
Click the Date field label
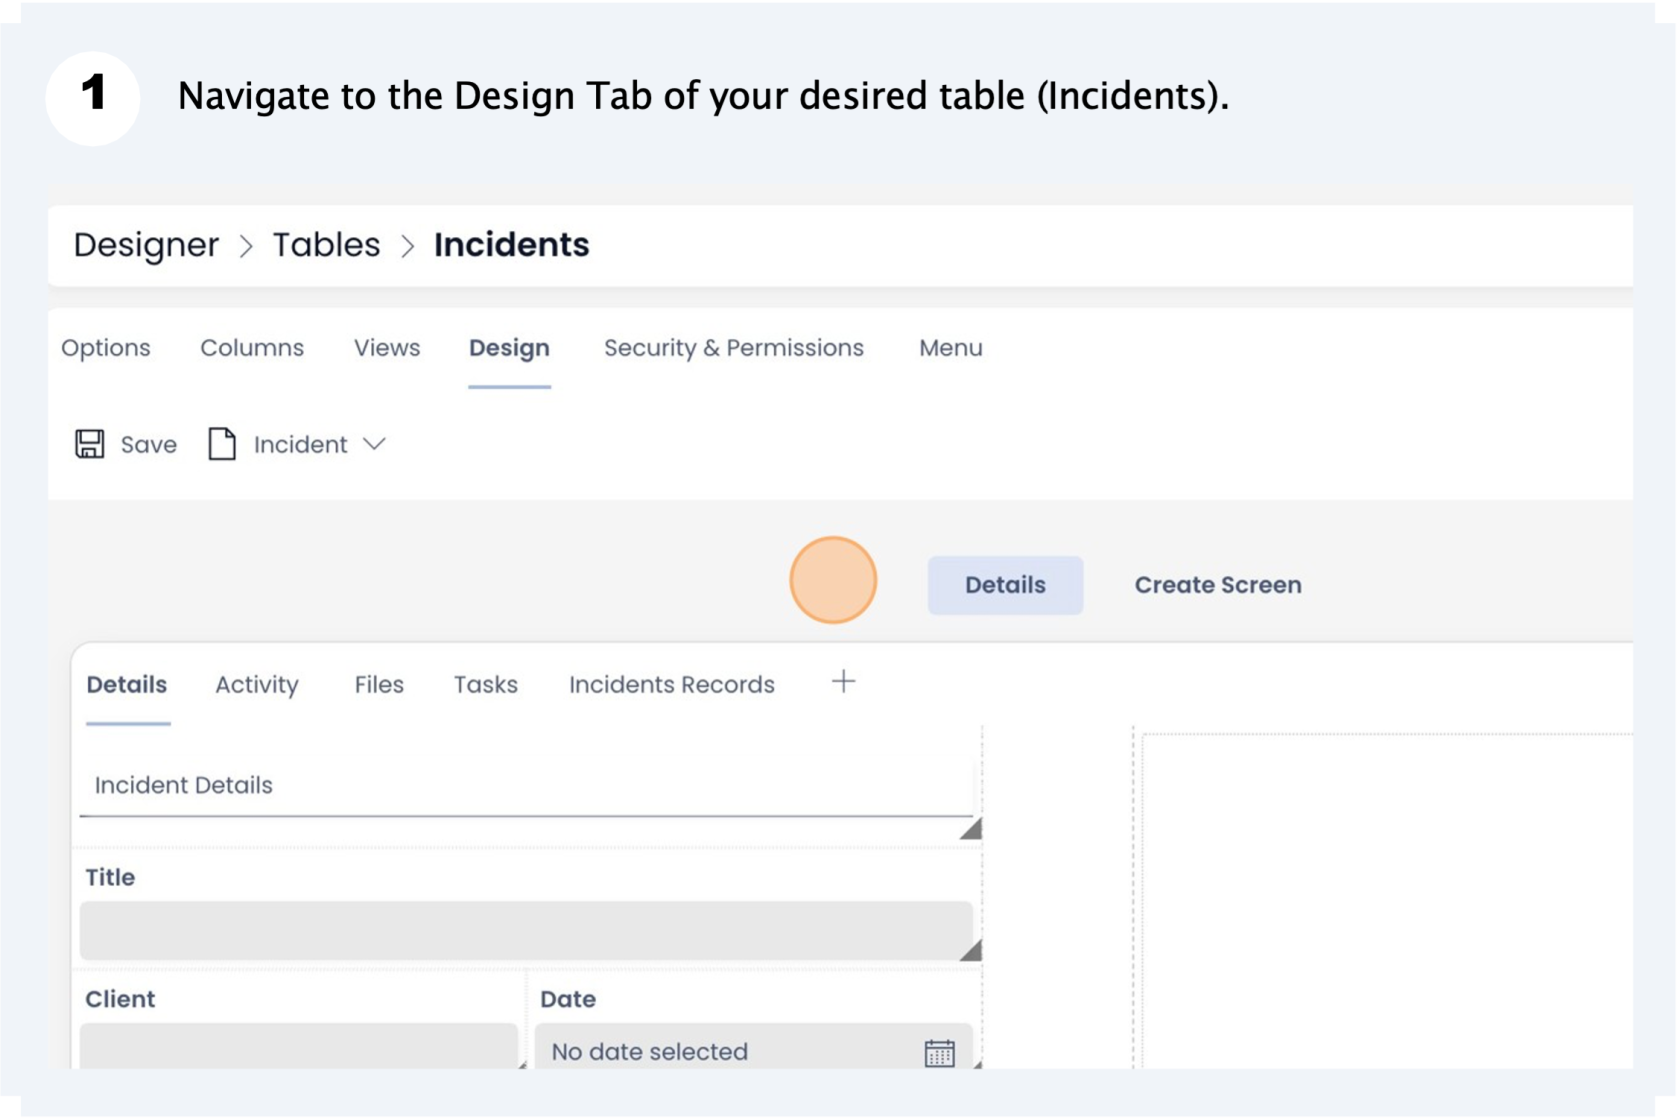tap(568, 1000)
